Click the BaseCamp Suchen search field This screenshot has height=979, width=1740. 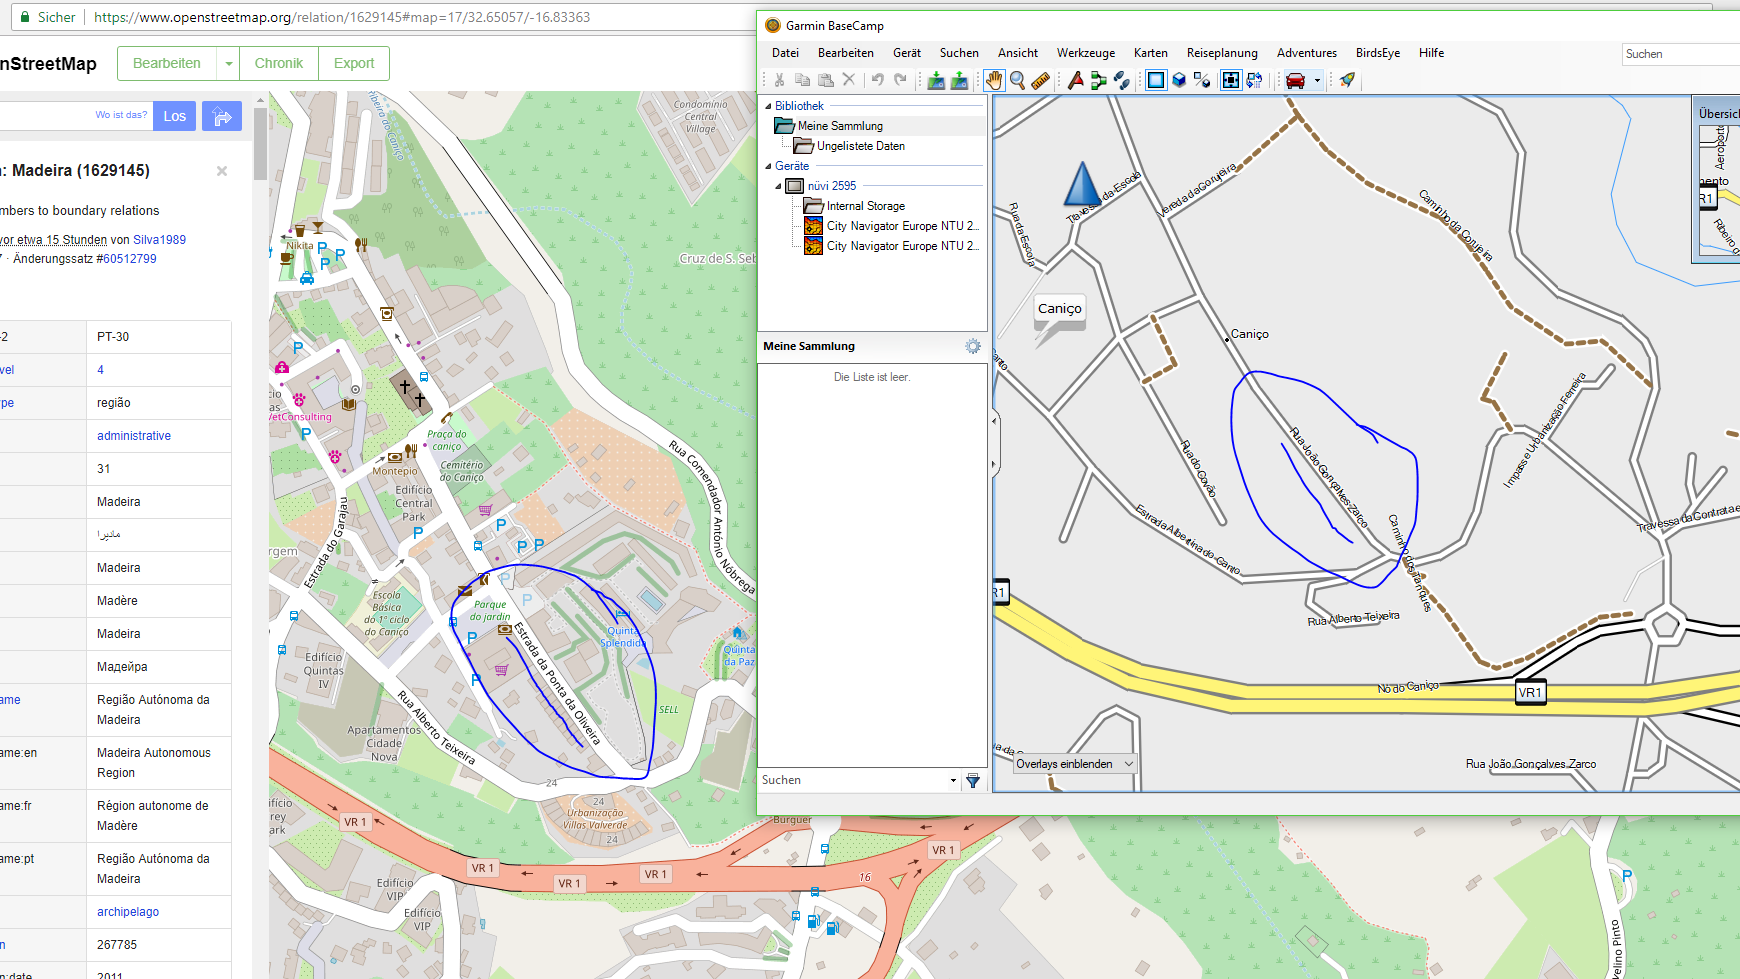(x=1680, y=54)
